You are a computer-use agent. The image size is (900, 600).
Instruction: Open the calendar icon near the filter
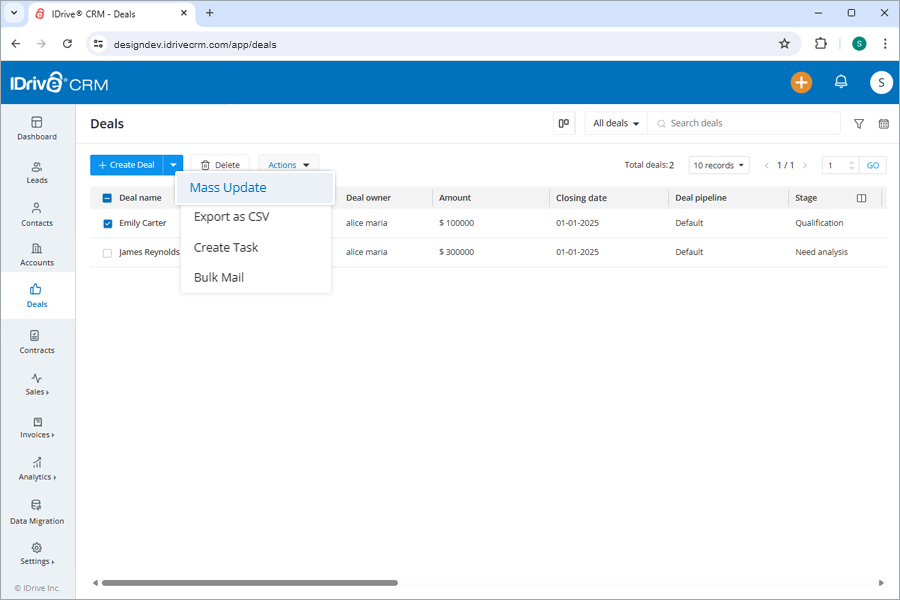(x=883, y=123)
